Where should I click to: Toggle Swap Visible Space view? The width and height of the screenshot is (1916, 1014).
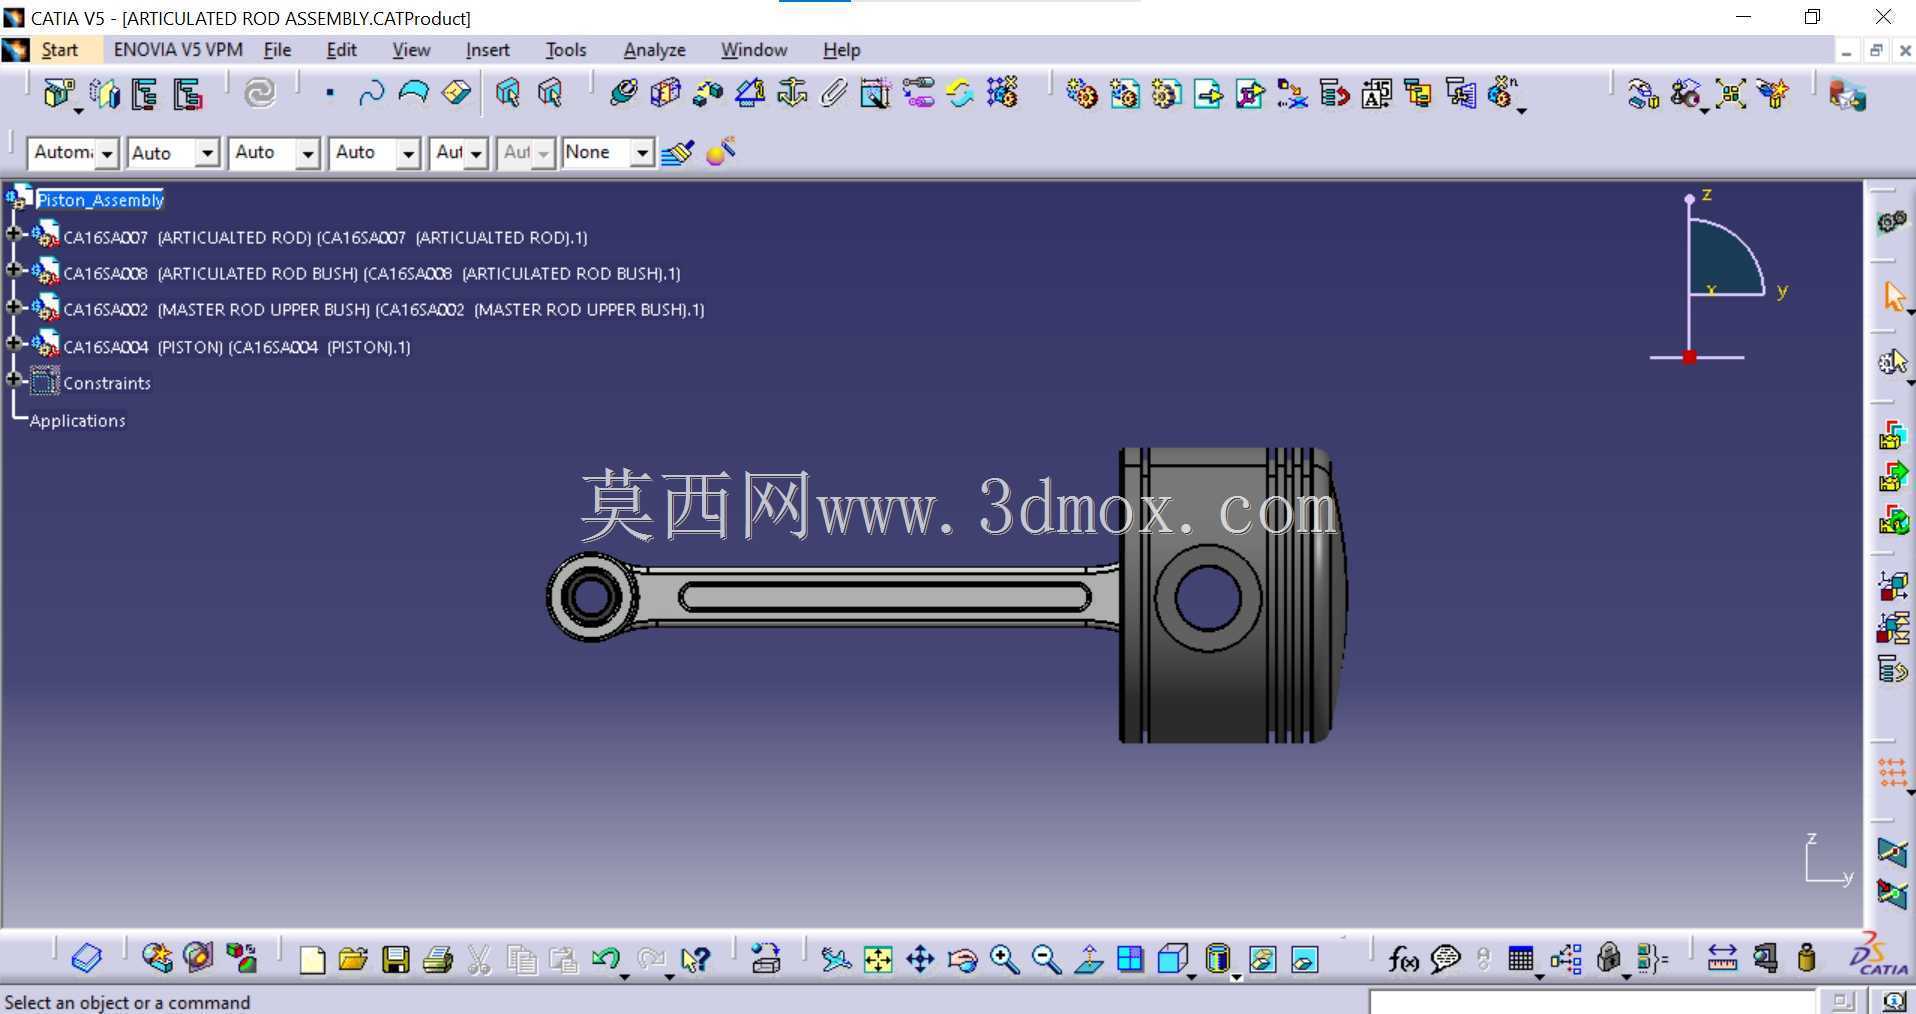tap(1304, 960)
